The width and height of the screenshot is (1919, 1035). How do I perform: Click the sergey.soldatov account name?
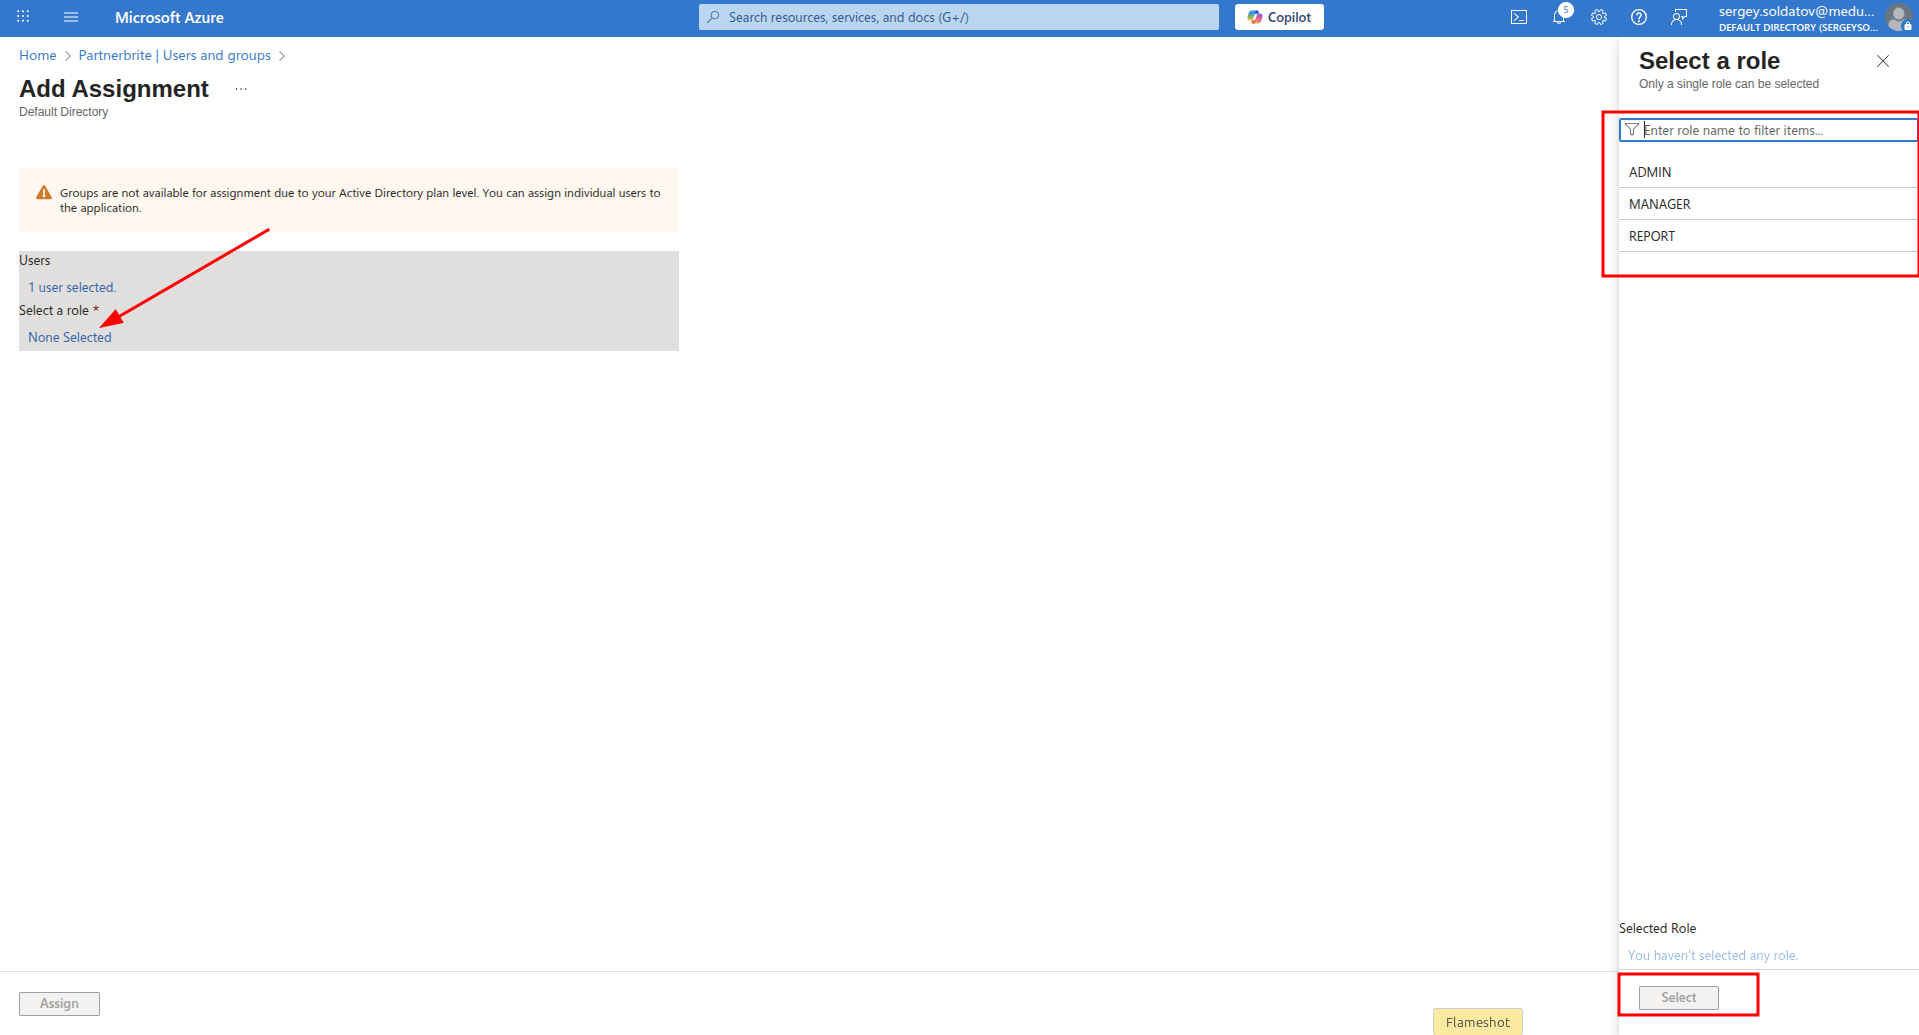click(x=1796, y=11)
